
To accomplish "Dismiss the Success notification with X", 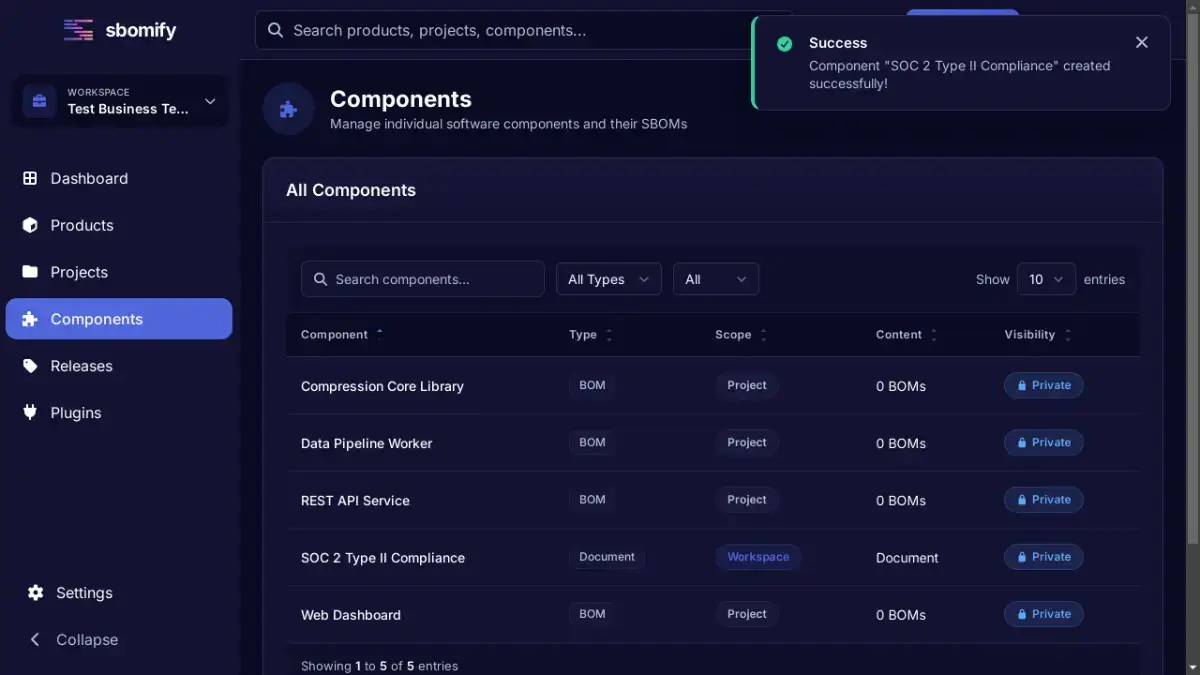I will click(x=1142, y=42).
